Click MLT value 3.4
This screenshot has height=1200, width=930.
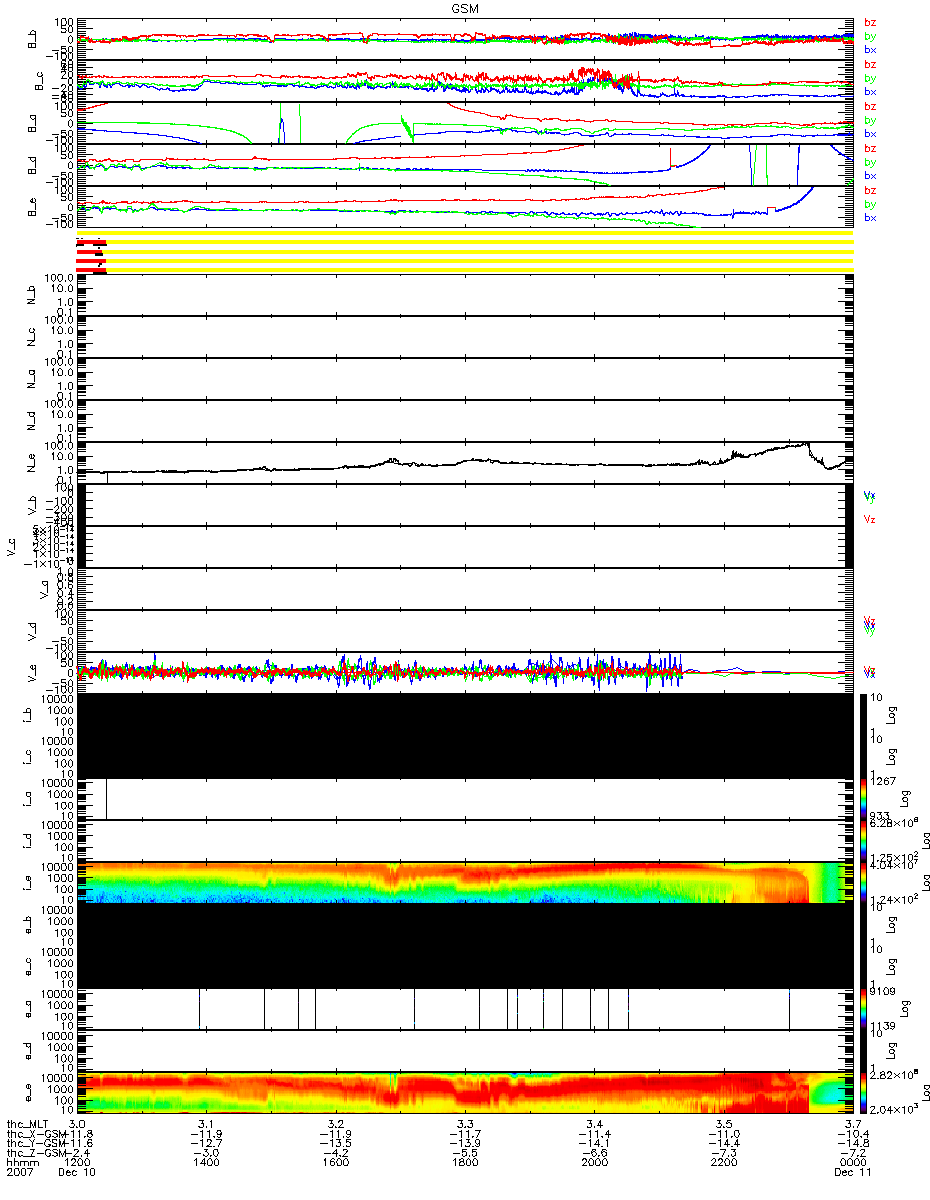(x=594, y=1124)
